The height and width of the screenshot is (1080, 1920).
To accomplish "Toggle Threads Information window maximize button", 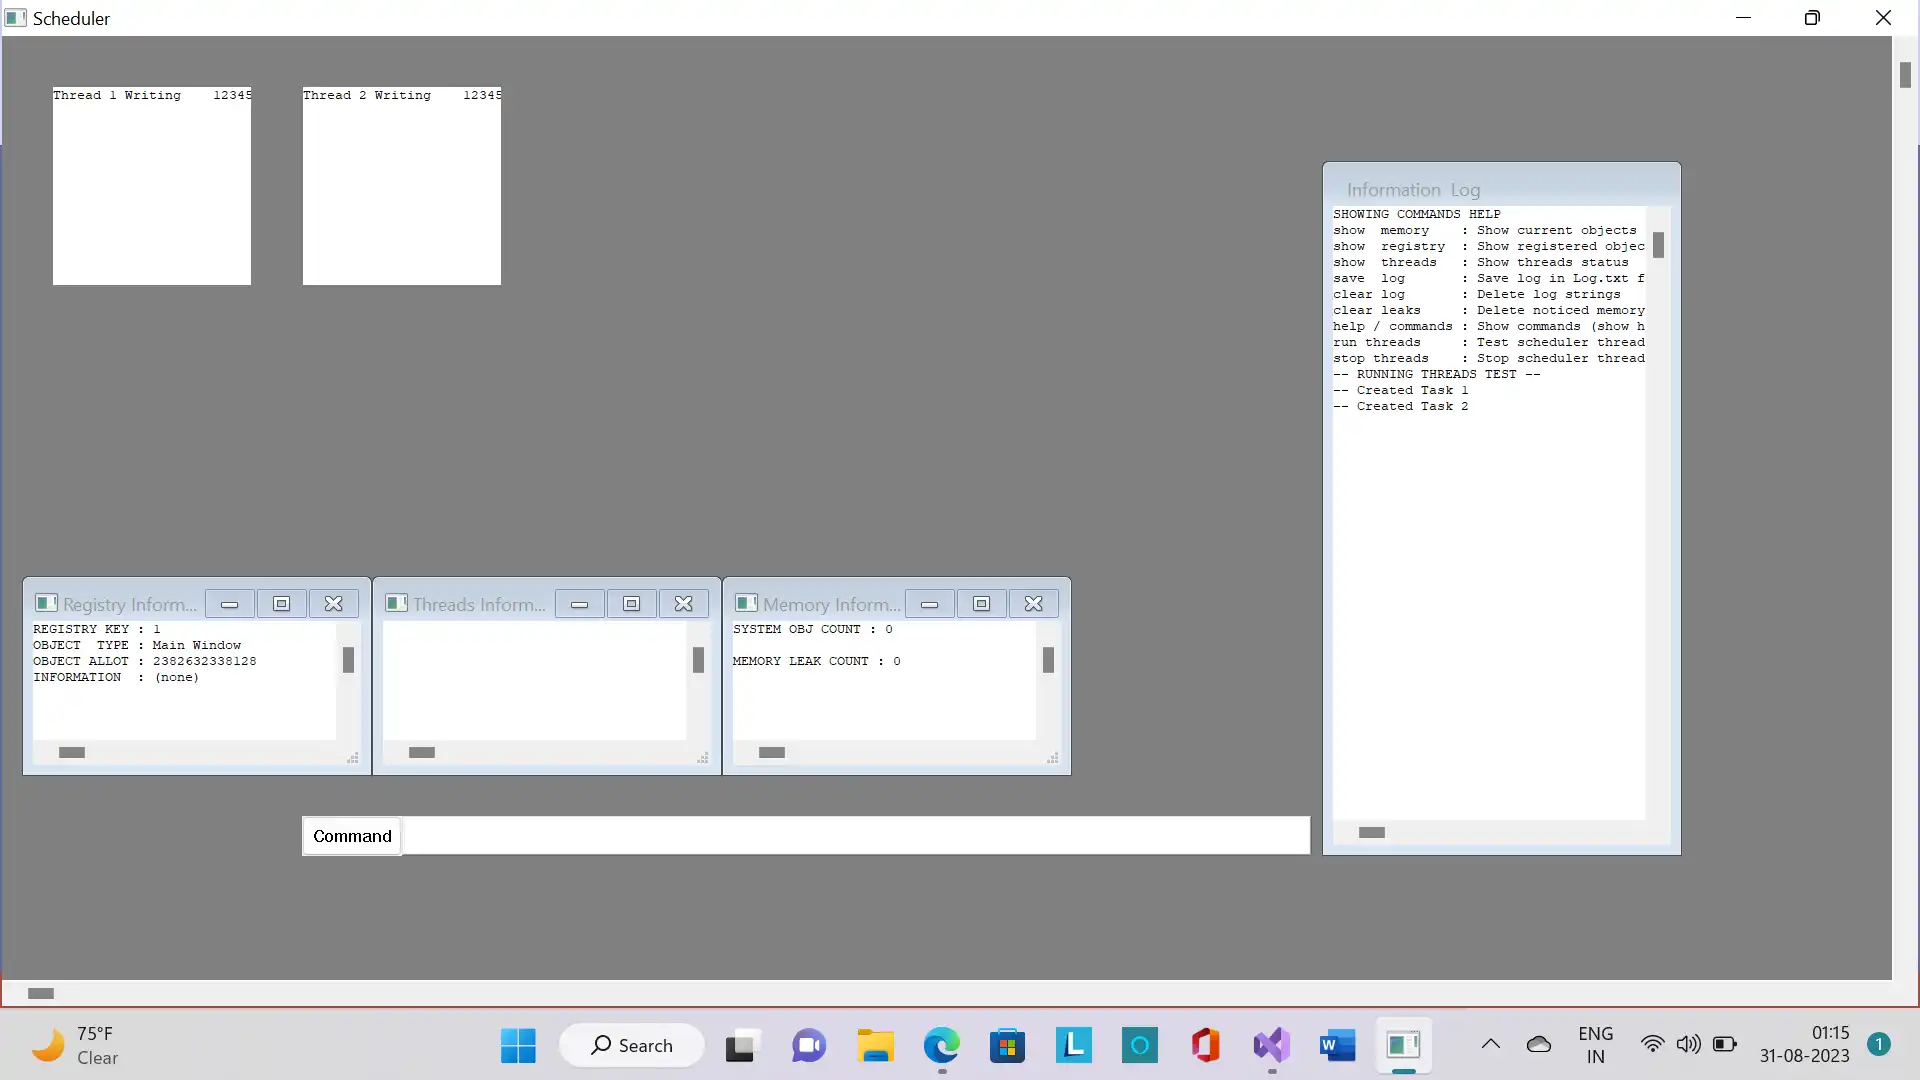I will (632, 604).
